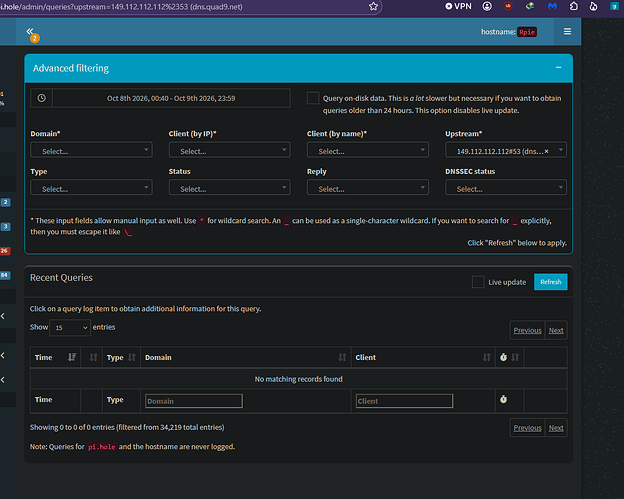Bookmark this page with the star icon

point(373,6)
